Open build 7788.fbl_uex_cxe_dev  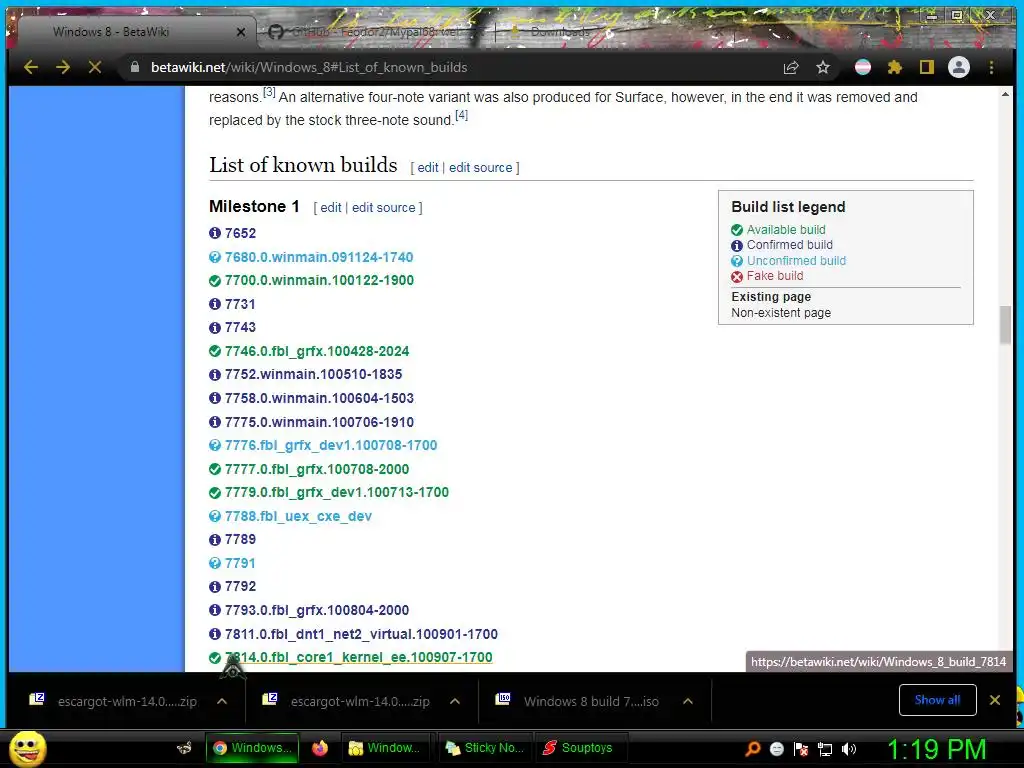(298, 516)
